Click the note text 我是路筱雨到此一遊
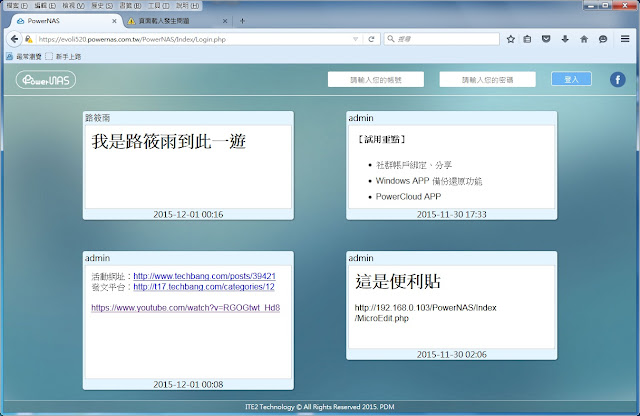Screen dimensions: 640x416 pos(169,142)
